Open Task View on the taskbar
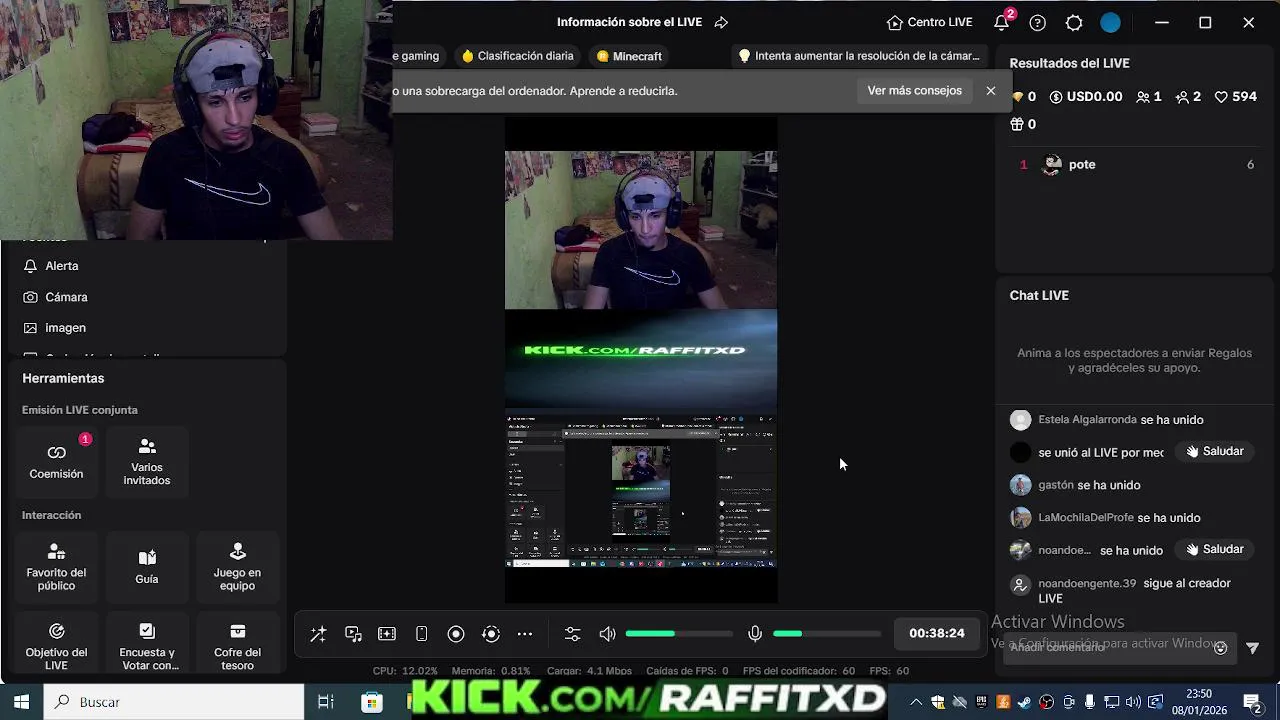 [326, 702]
